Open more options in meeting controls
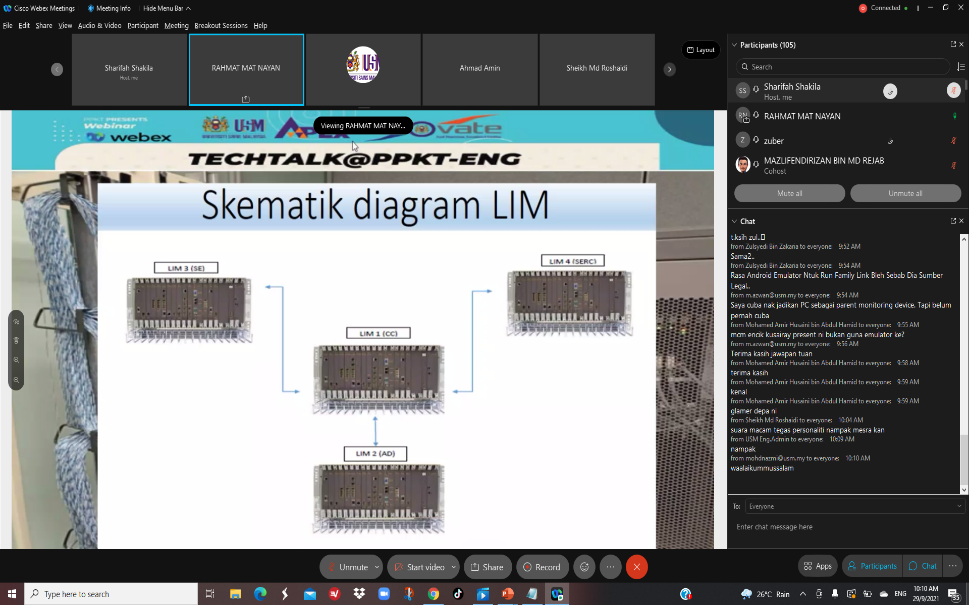969x605 pixels. 610,567
